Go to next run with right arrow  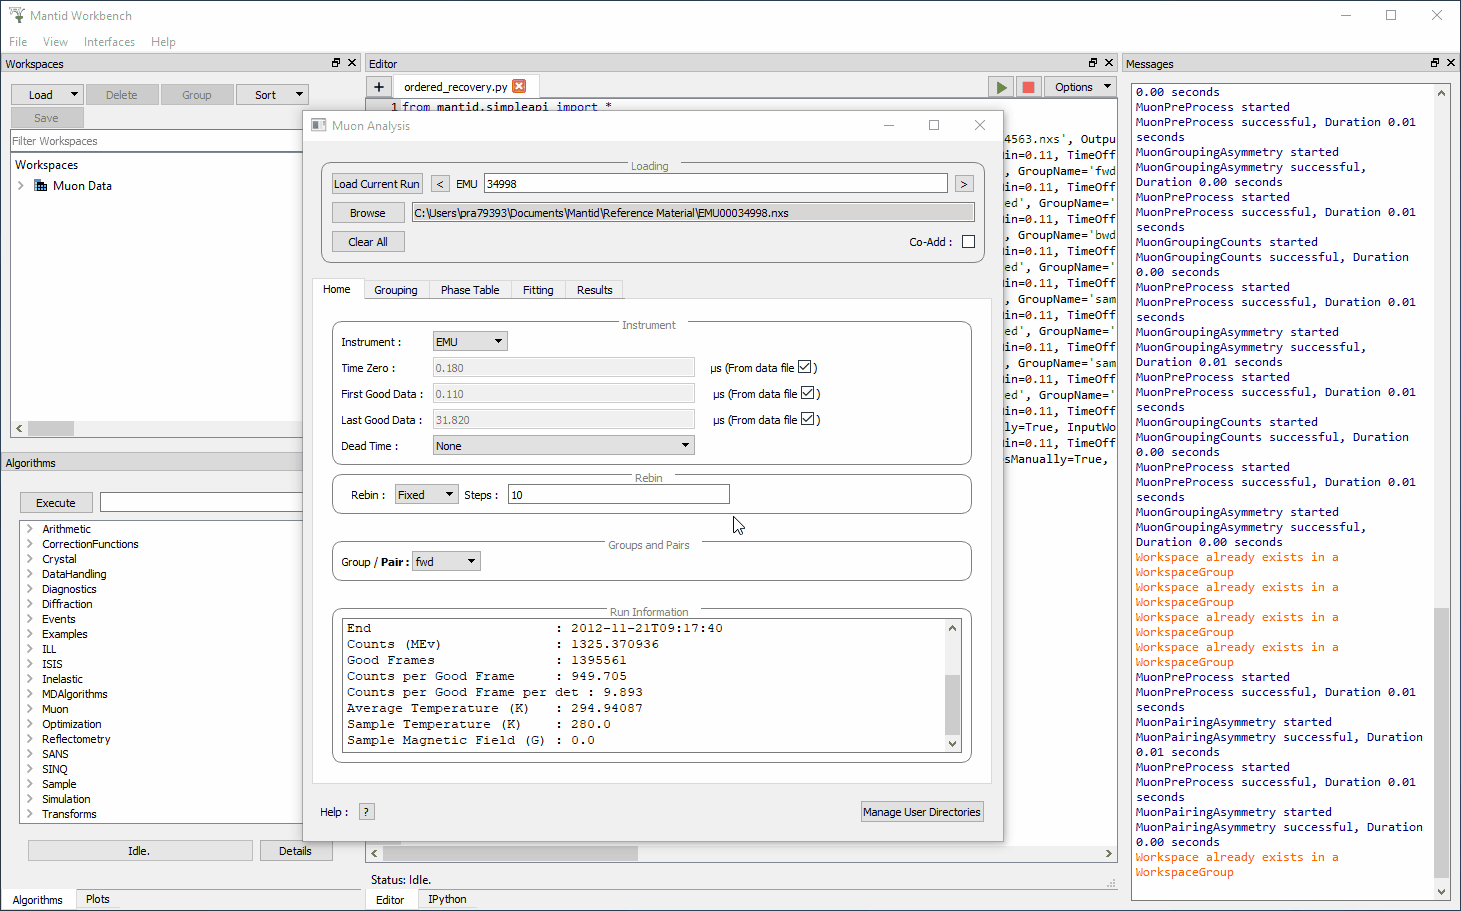964,184
